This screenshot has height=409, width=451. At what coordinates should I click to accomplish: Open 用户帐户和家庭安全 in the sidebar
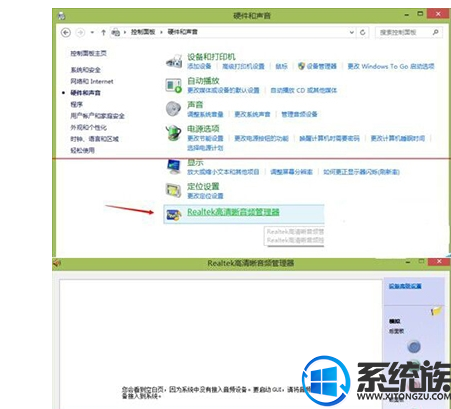(x=97, y=116)
